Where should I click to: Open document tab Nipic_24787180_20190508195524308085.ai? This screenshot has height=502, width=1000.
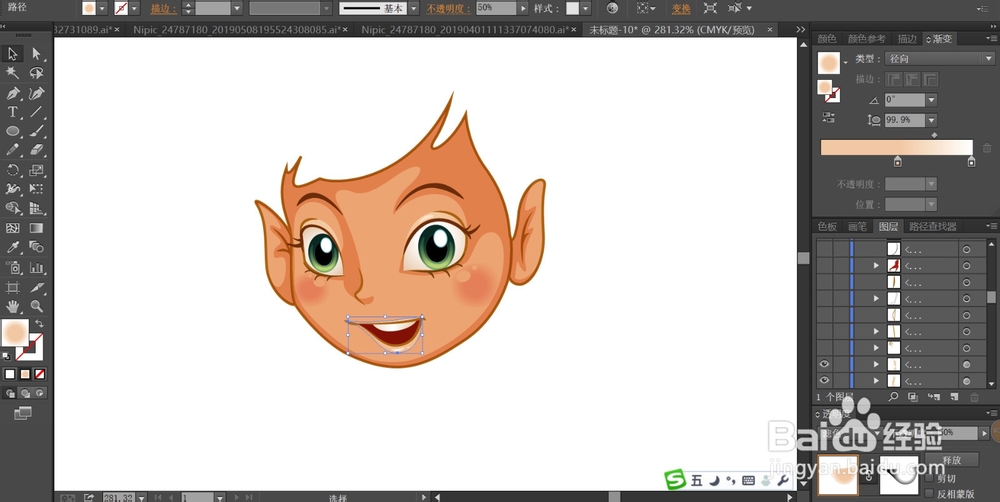pos(237,30)
